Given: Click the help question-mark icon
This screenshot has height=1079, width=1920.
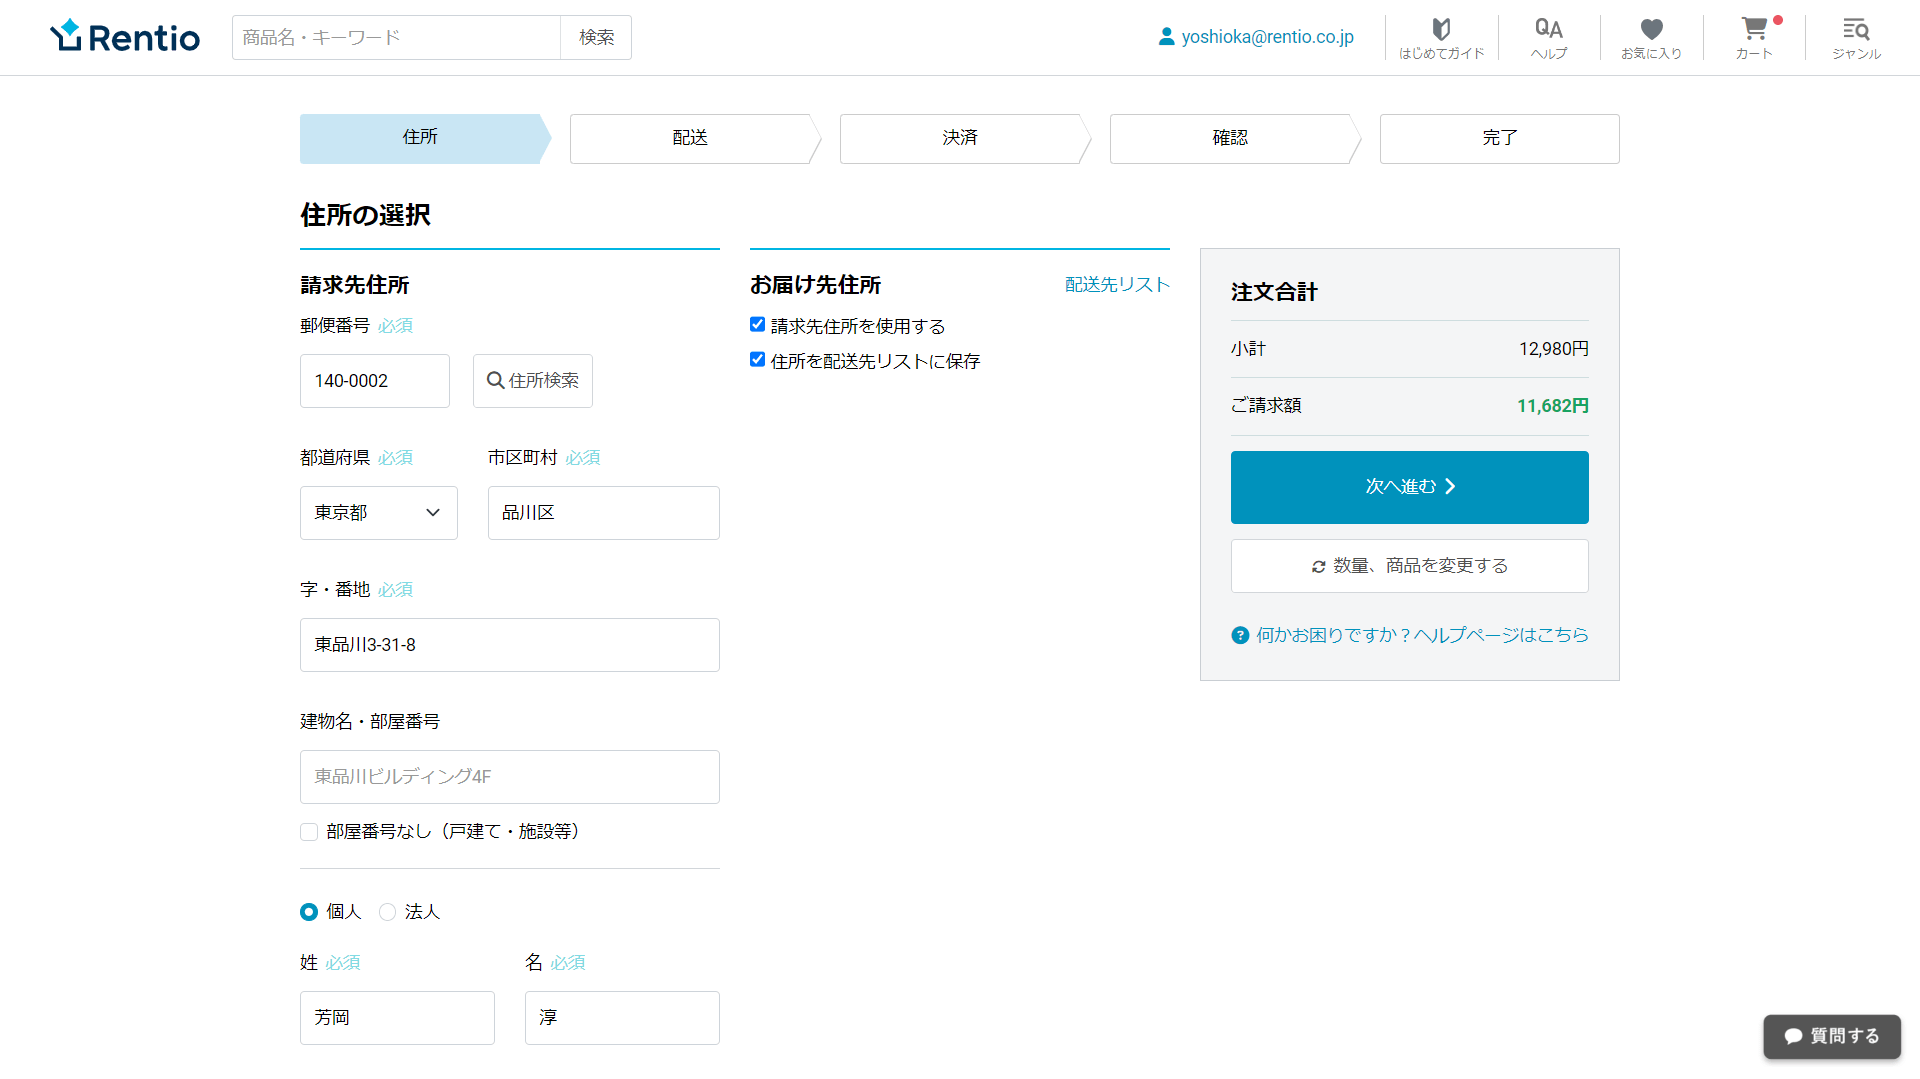Looking at the screenshot, I should pyautogui.click(x=1240, y=635).
